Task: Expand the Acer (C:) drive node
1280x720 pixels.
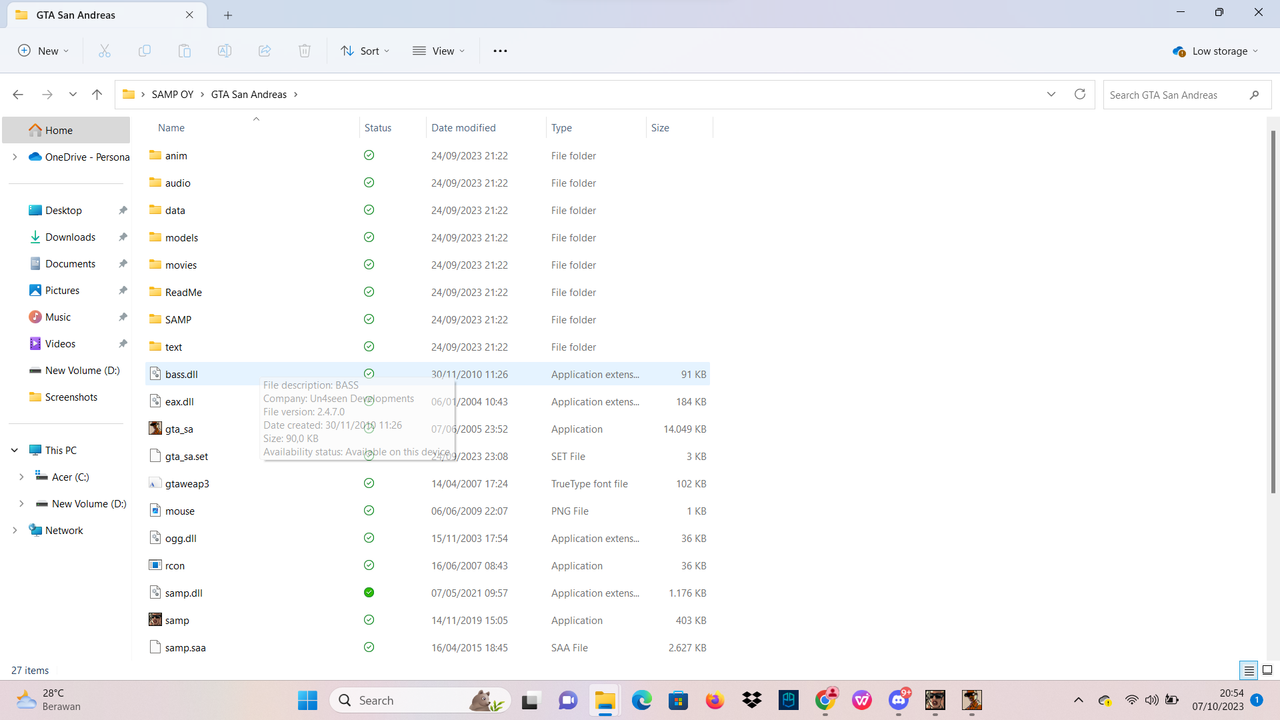Action: coord(22,477)
